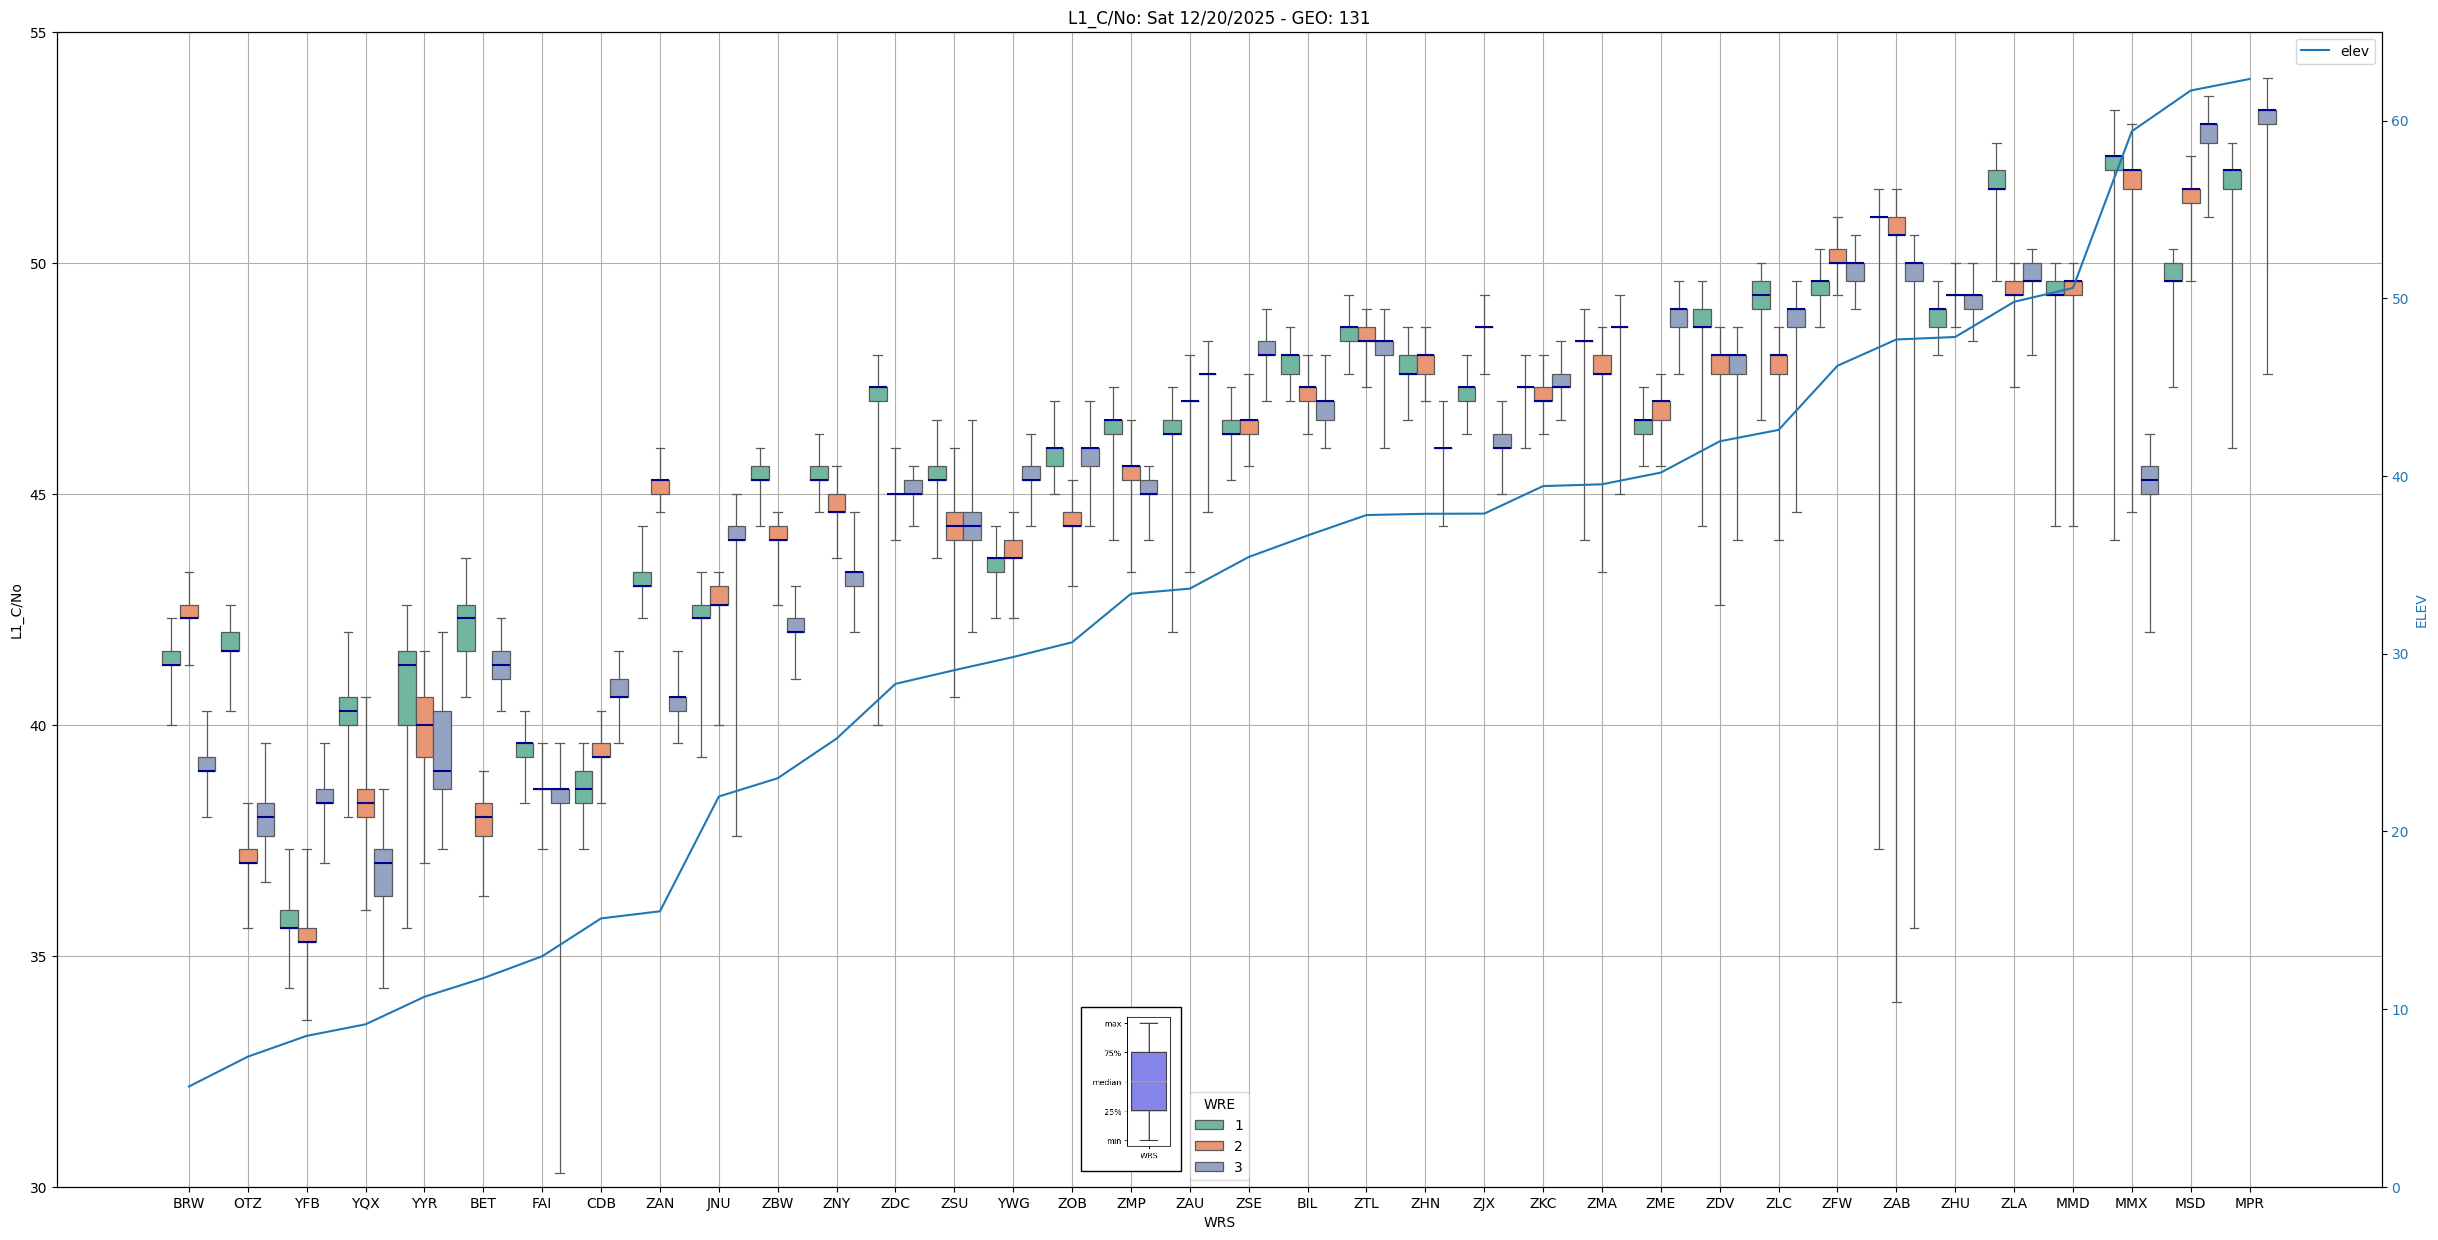Click the 30 tick on left axis
The width and height of the screenshot is (2438, 1240).
pyautogui.click(x=40, y=1187)
